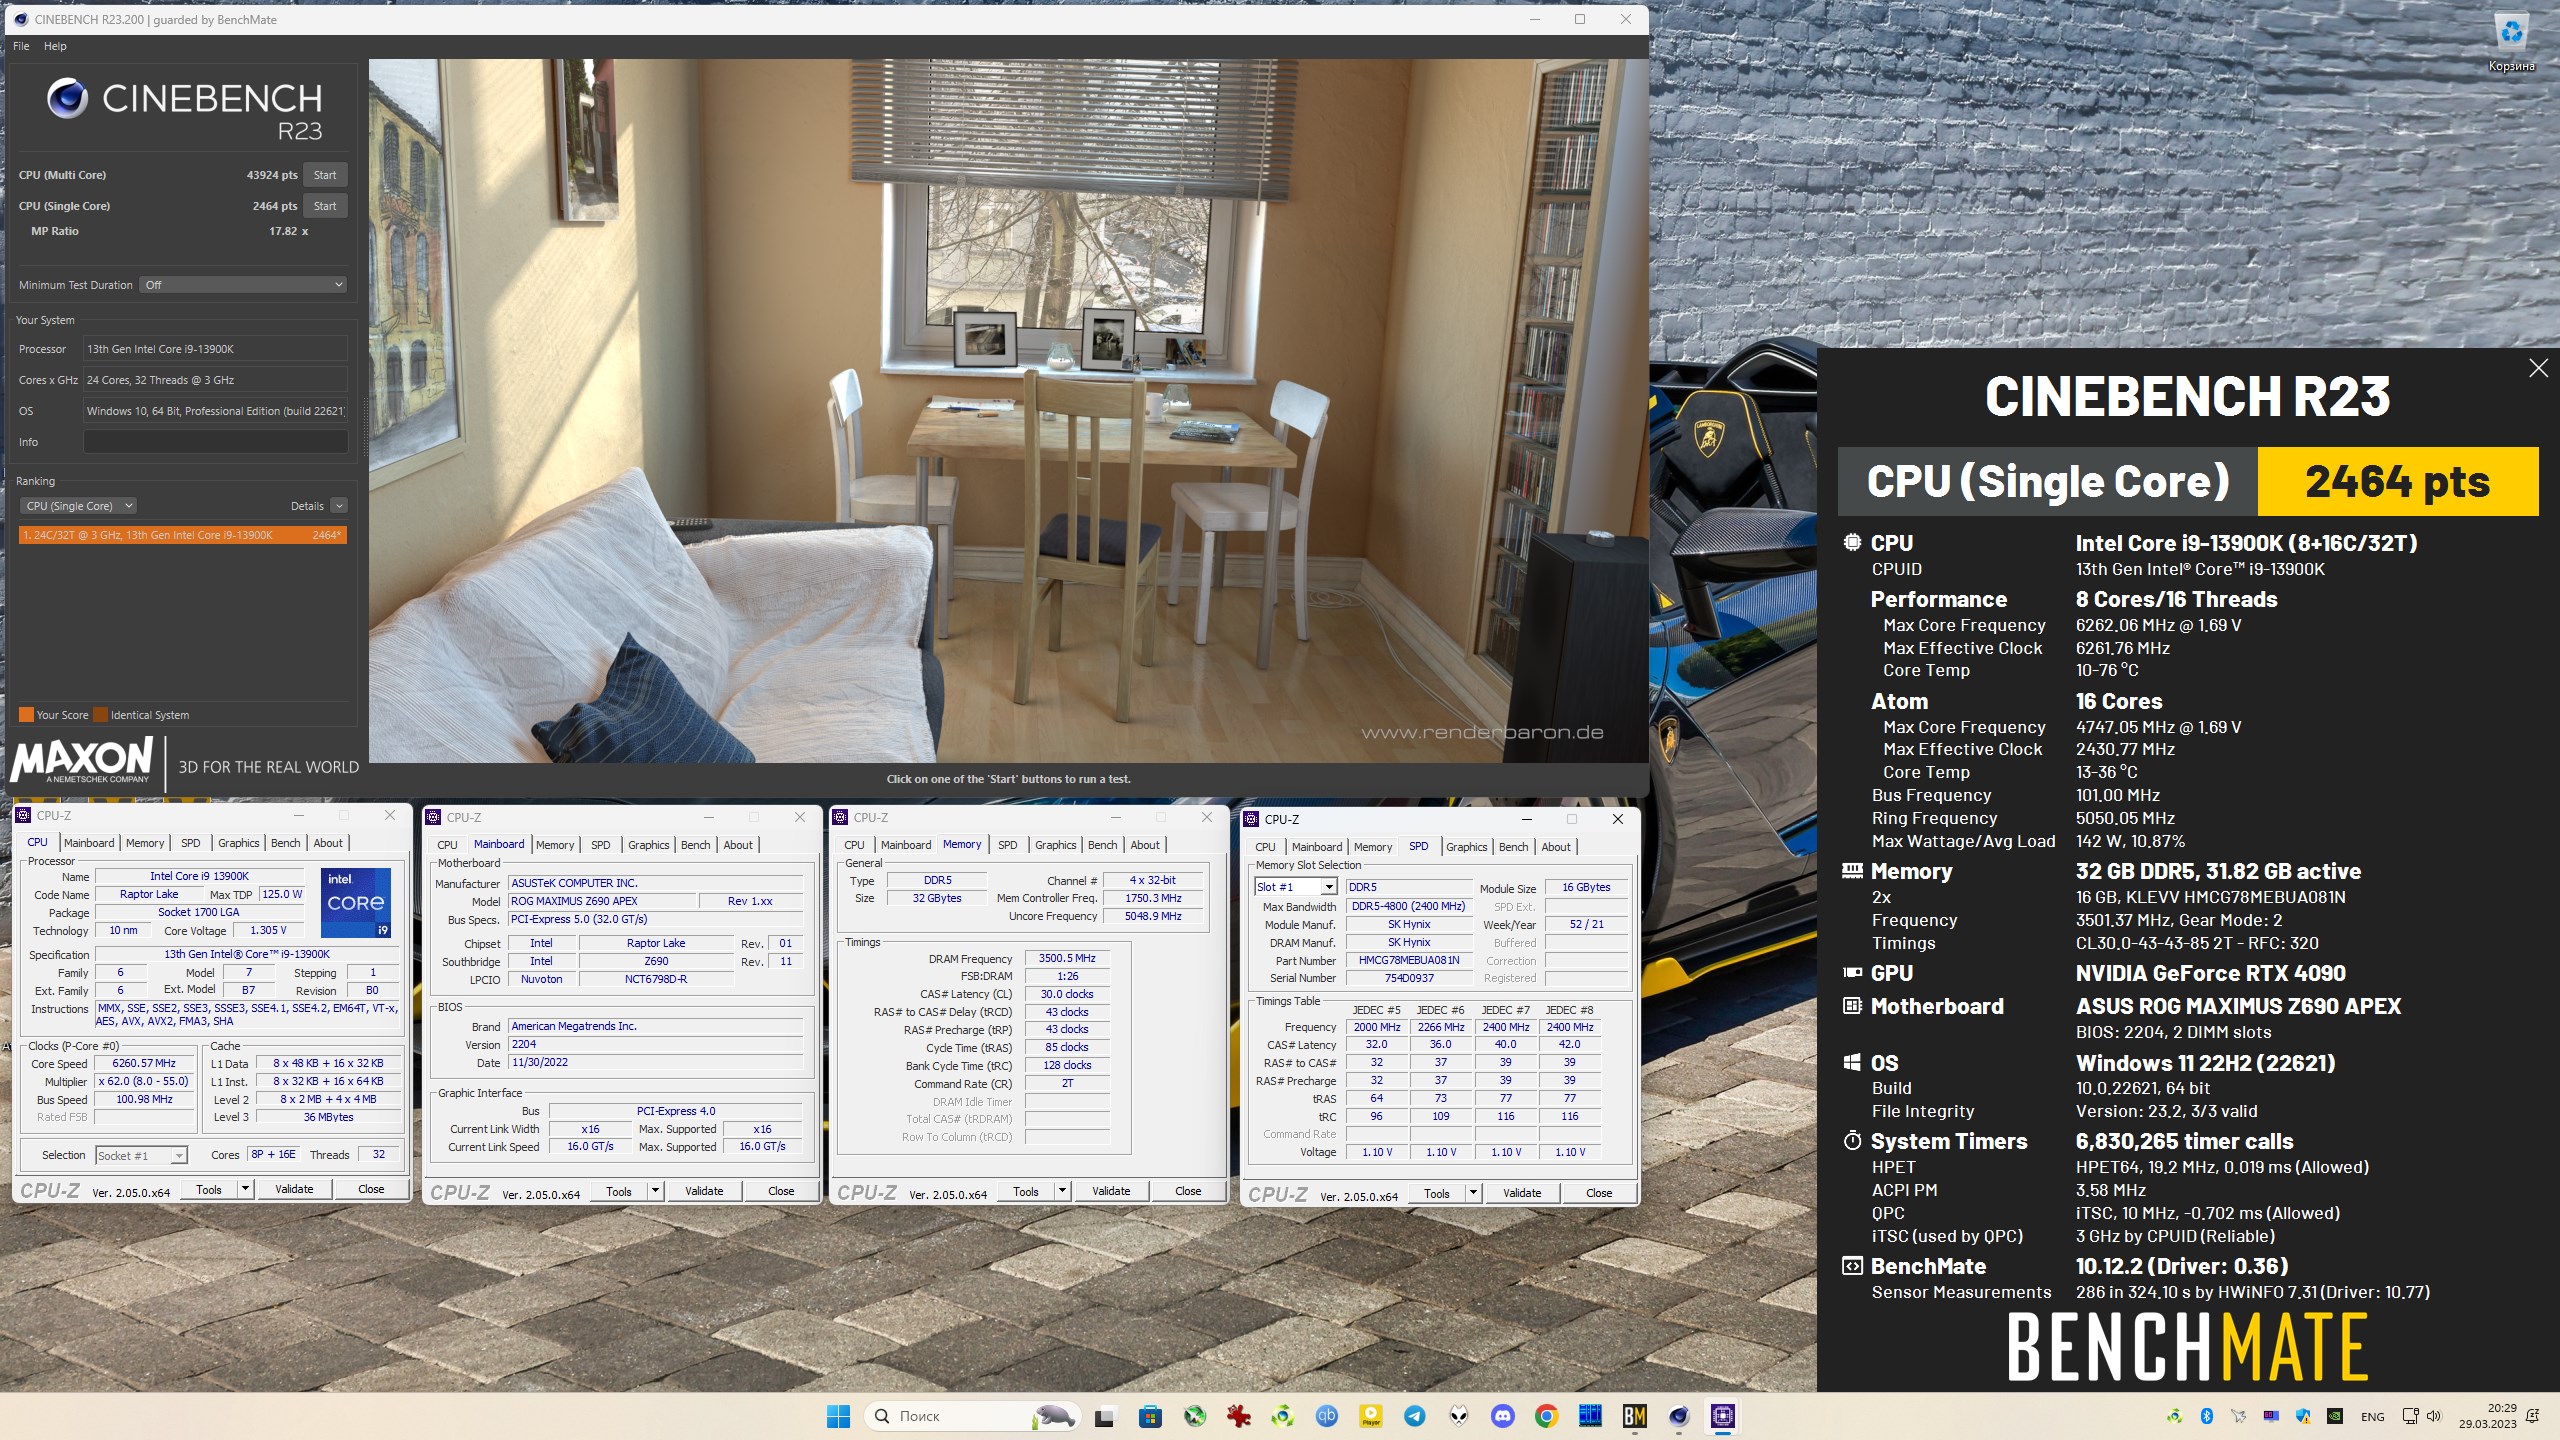Click the Cinebench sphere logo in the sidebar
Viewport: 2560px width, 1440px height.
click(x=67, y=98)
